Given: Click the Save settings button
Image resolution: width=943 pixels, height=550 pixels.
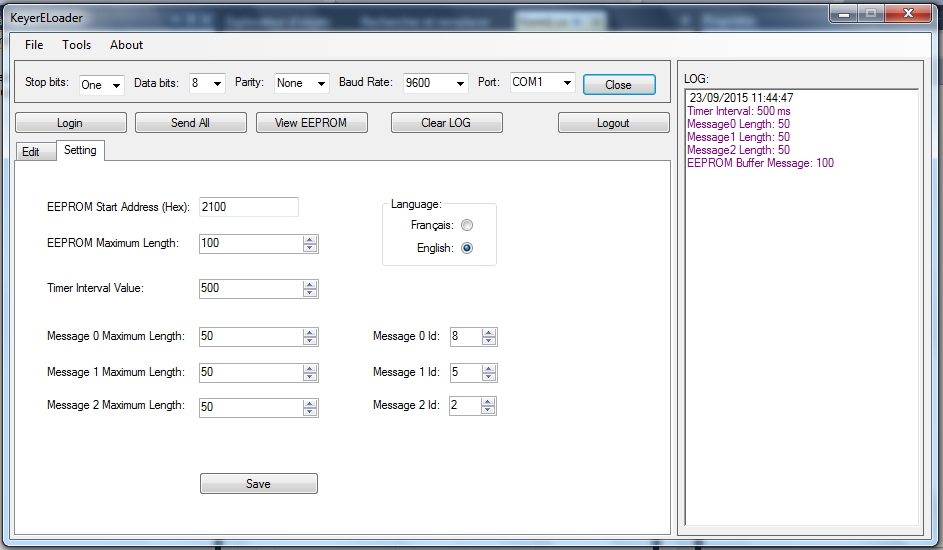Looking at the screenshot, I should pyautogui.click(x=258, y=484).
